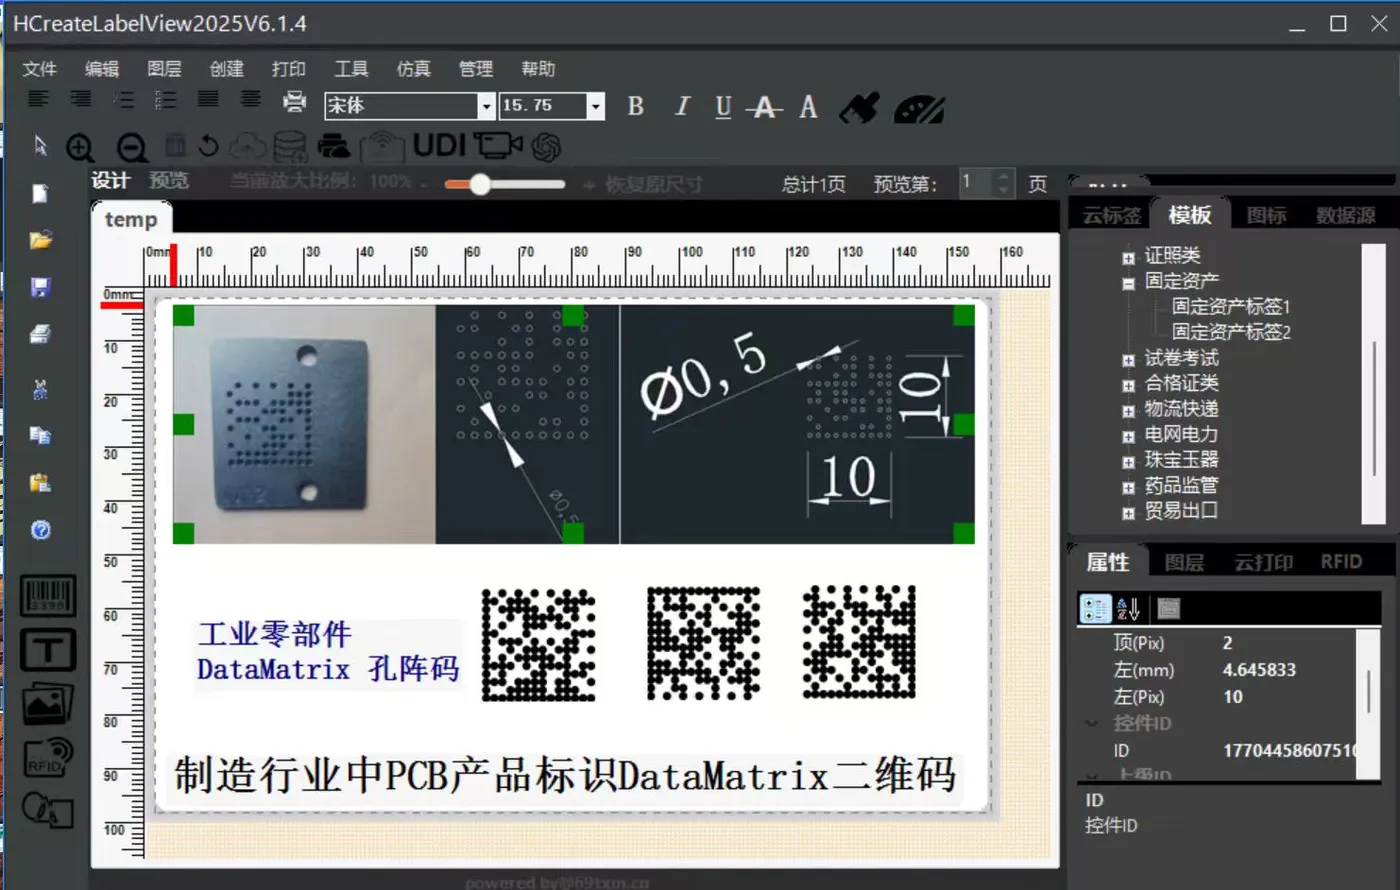1400x890 pixels.
Task: Select the text box T tool
Action: pyautogui.click(x=48, y=650)
